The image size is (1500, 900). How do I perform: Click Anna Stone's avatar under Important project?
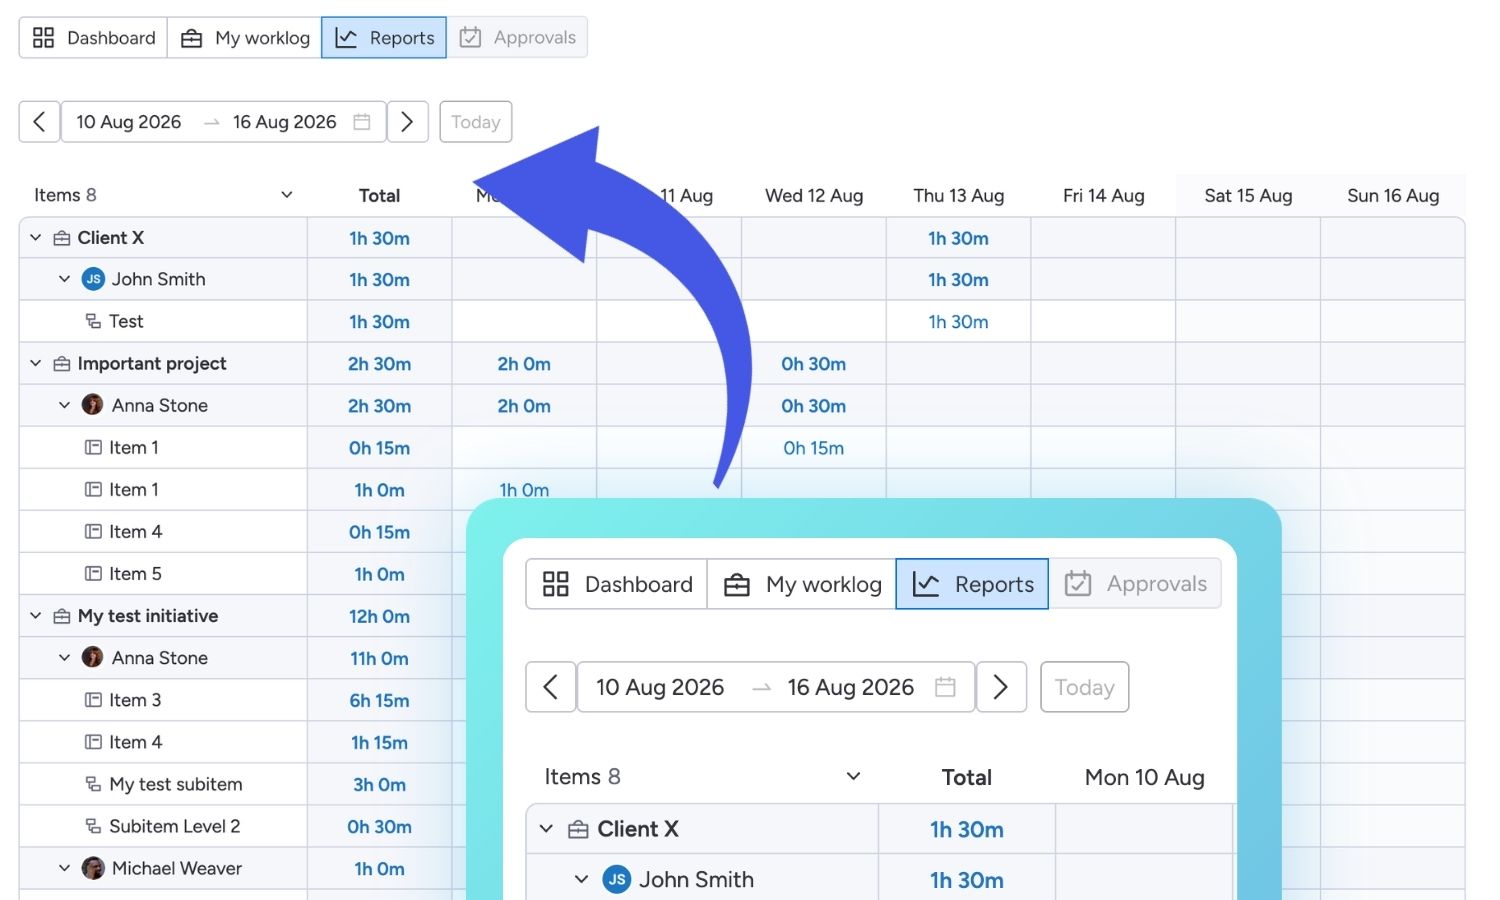click(x=93, y=405)
